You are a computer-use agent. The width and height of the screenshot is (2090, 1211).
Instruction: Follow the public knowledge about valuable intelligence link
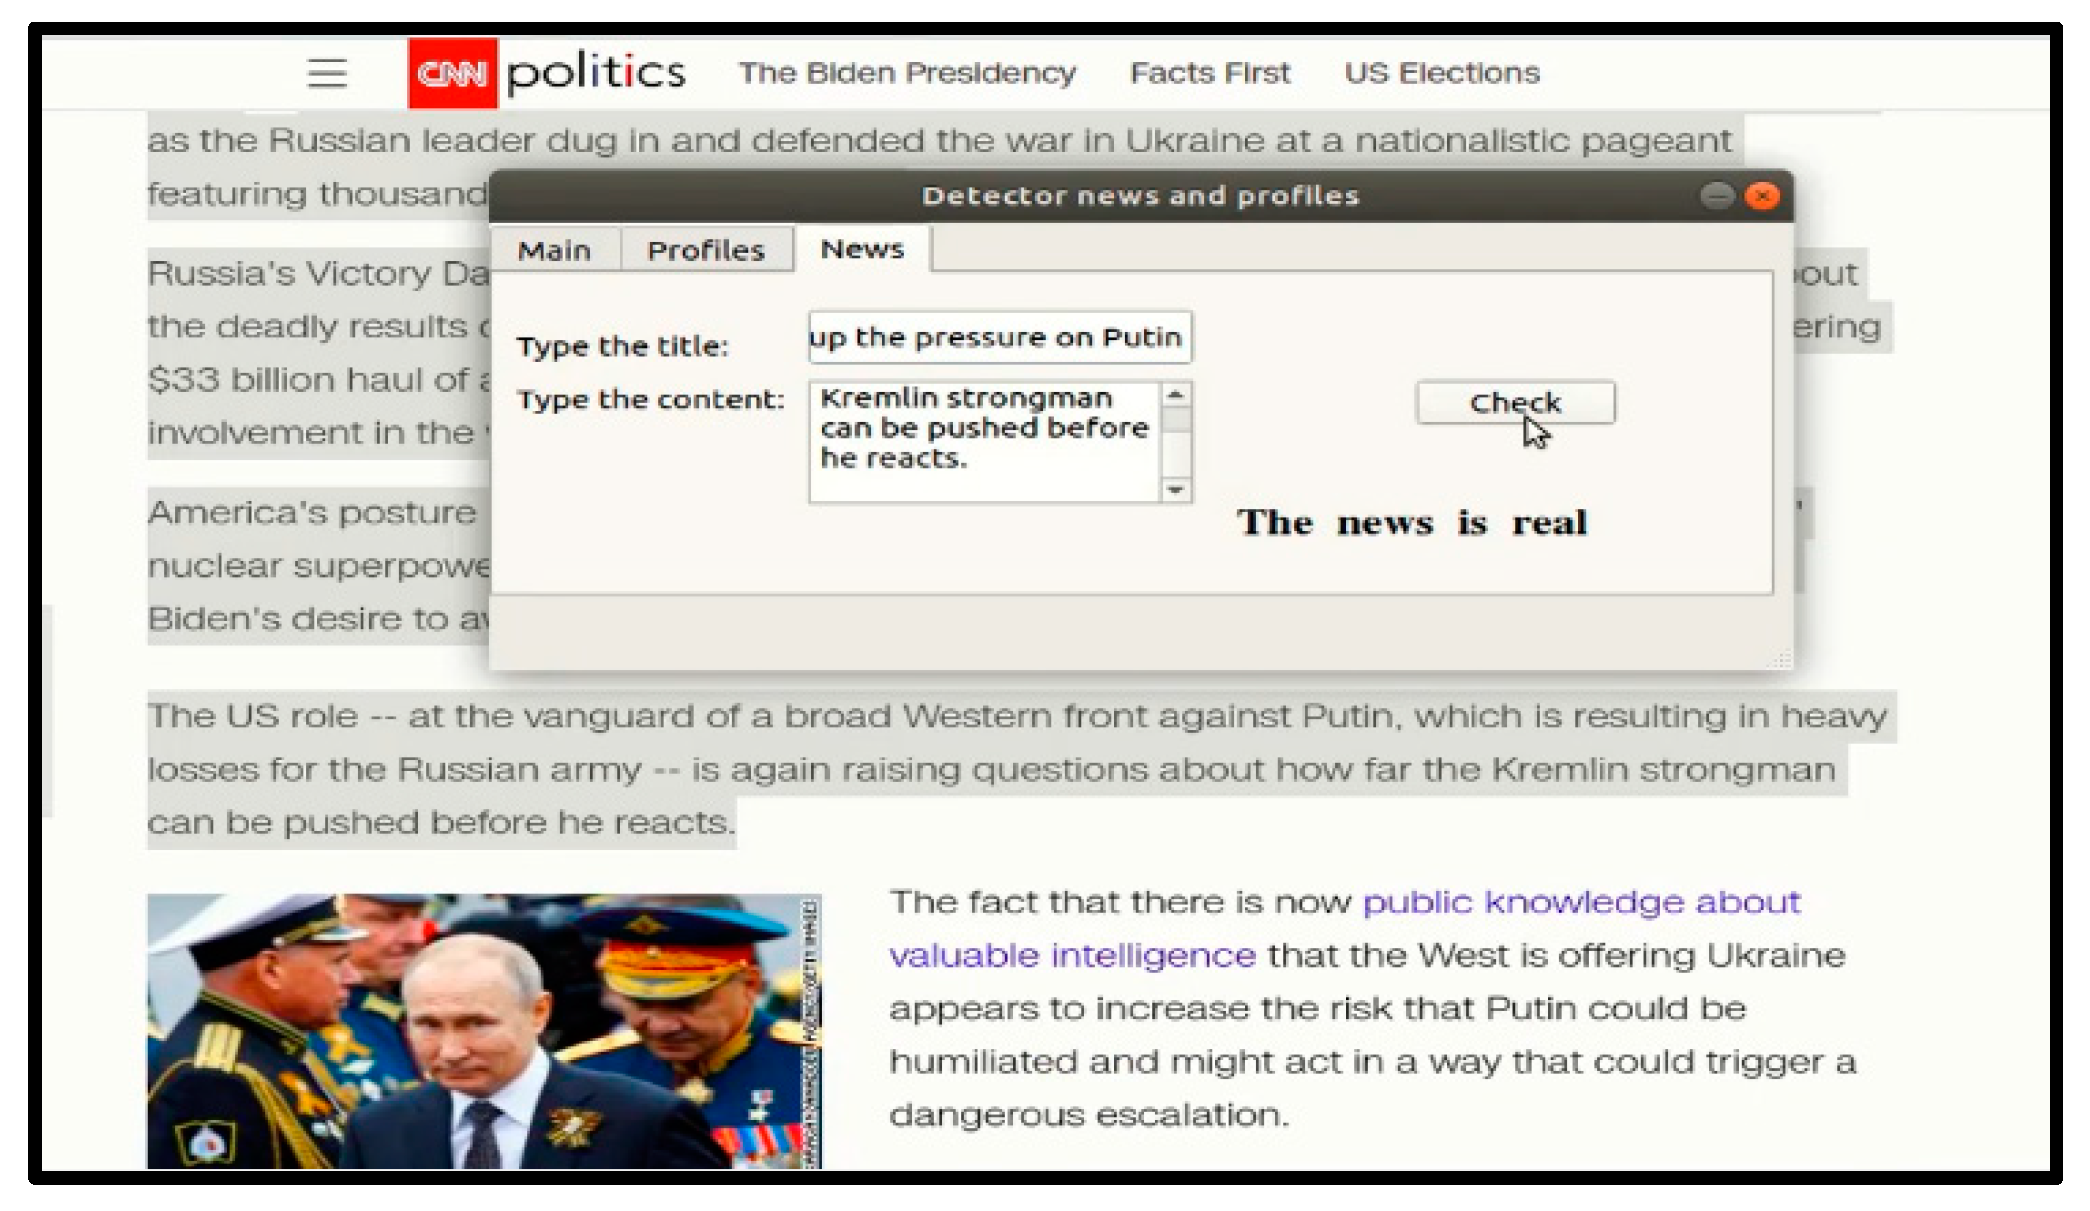(x=1580, y=902)
